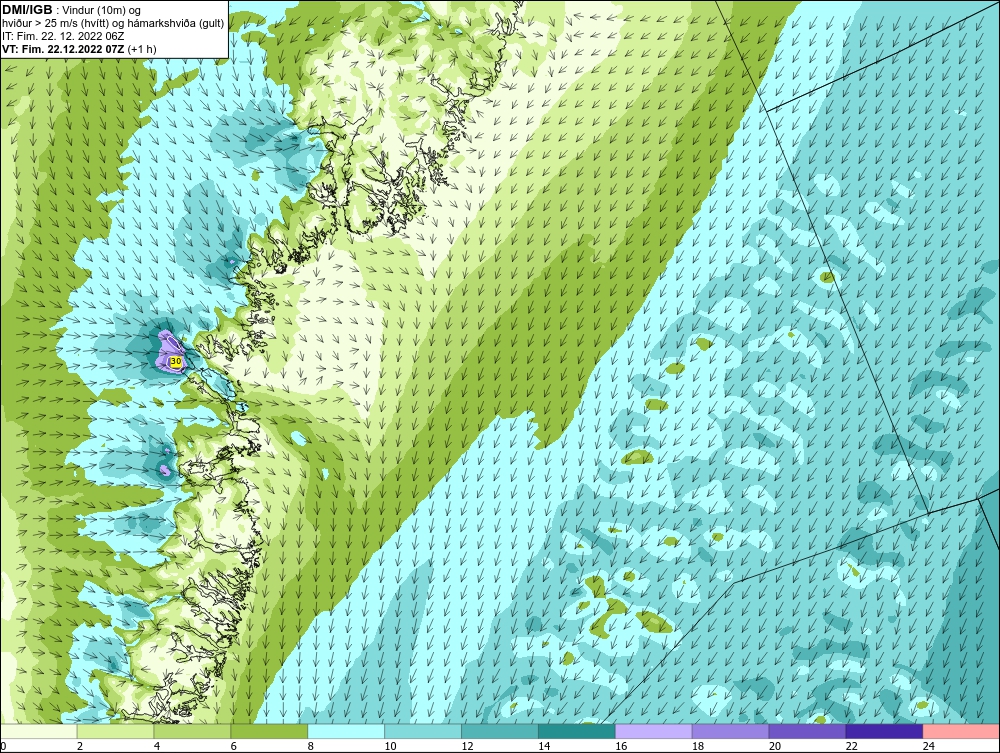This screenshot has height=753, width=1000.
Task: Click the 'hviður > 25 m/s' description line
Action: [x=114, y=24]
